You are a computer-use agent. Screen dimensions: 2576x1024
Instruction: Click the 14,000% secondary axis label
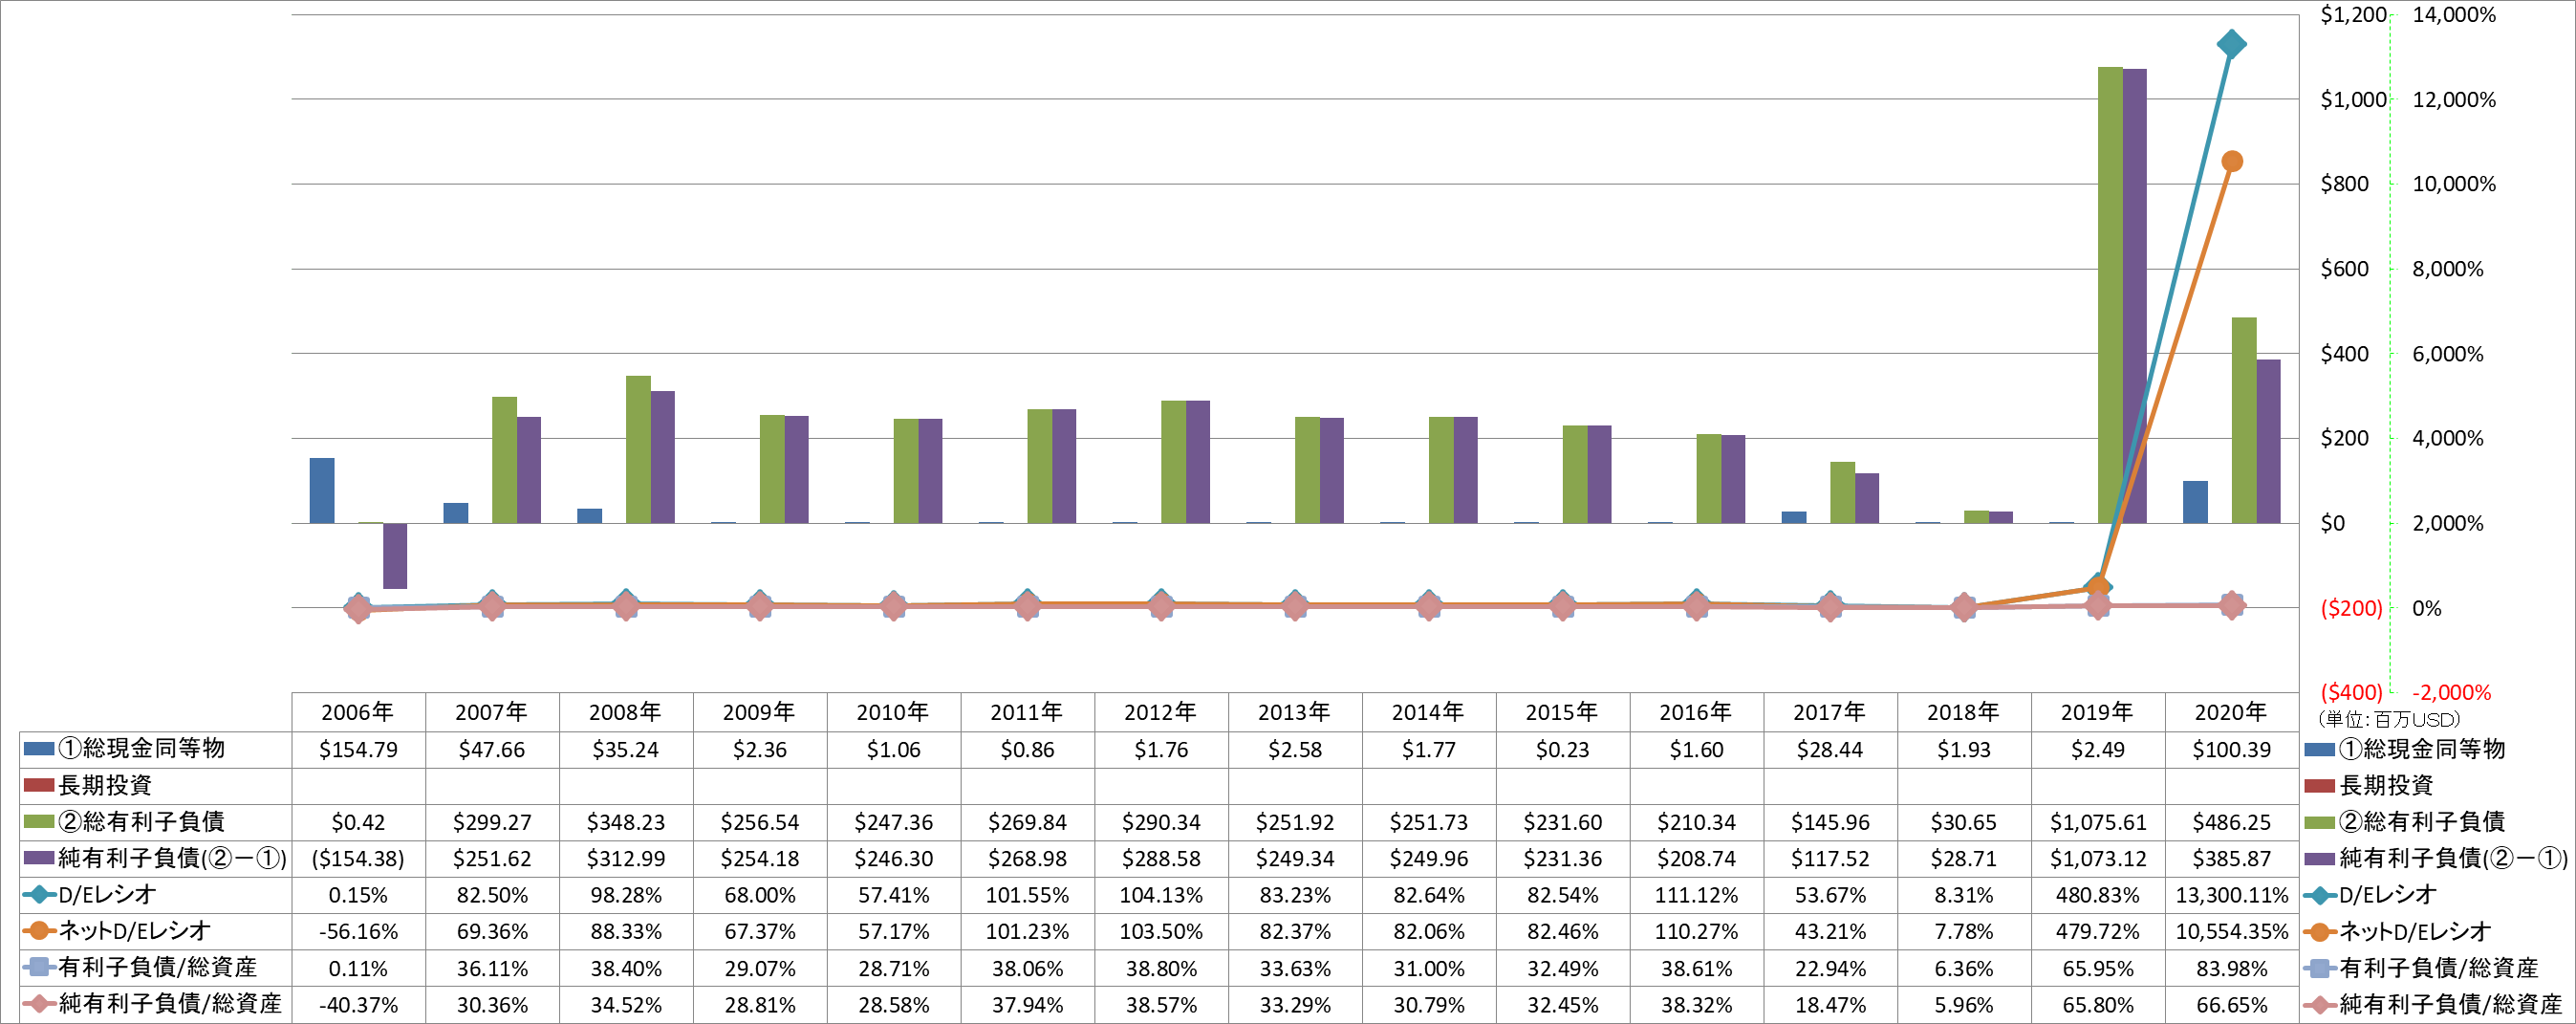pyautogui.click(x=2454, y=15)
